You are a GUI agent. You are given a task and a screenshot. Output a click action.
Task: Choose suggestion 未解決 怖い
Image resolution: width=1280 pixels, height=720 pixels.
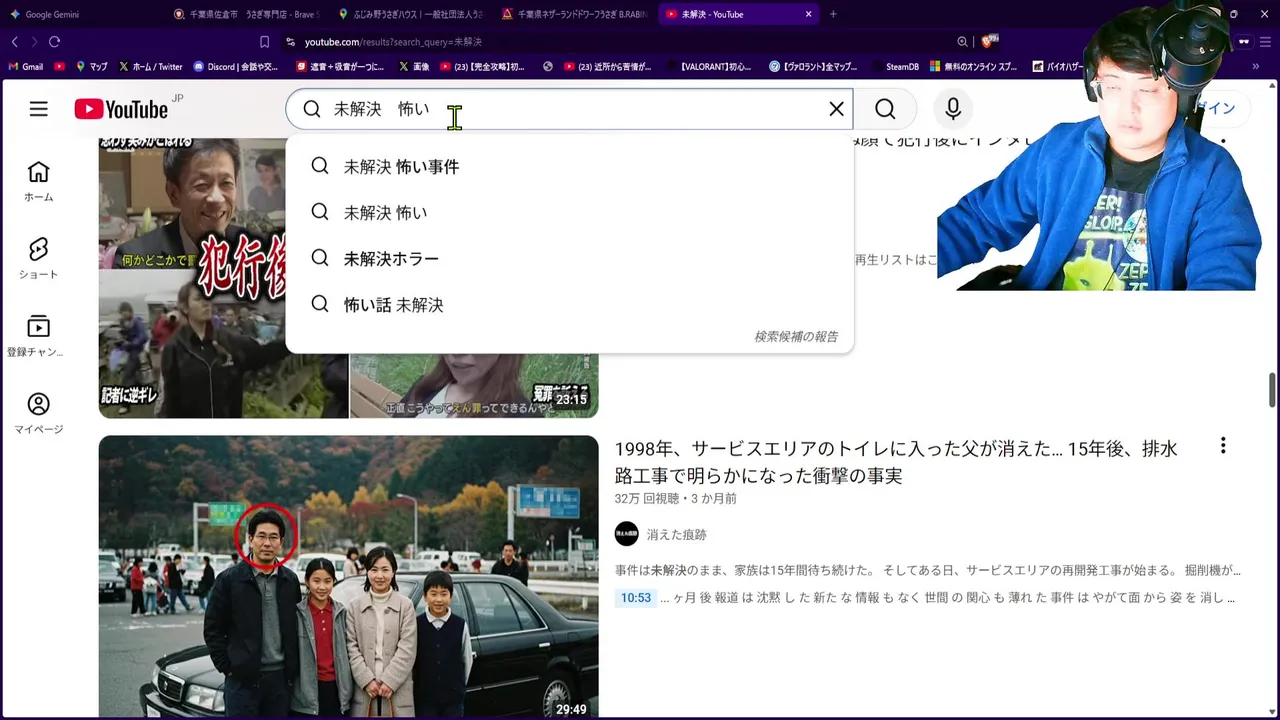point(570,213)
